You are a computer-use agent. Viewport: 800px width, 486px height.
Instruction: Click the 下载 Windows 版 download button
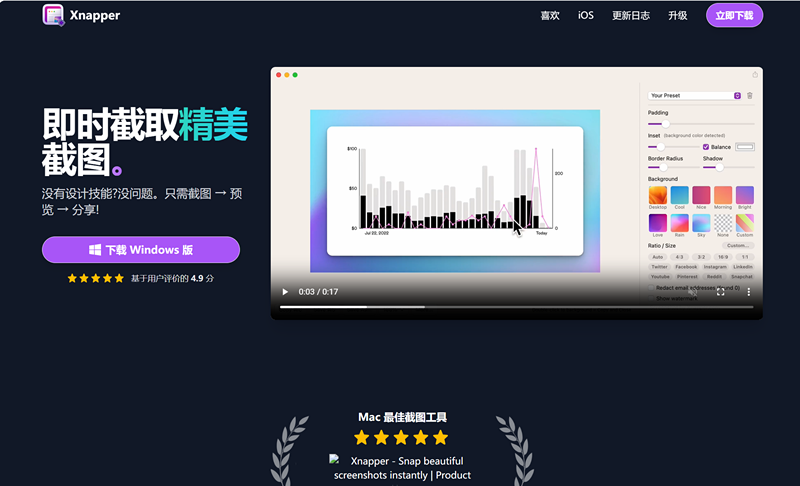tap(141, 250)
